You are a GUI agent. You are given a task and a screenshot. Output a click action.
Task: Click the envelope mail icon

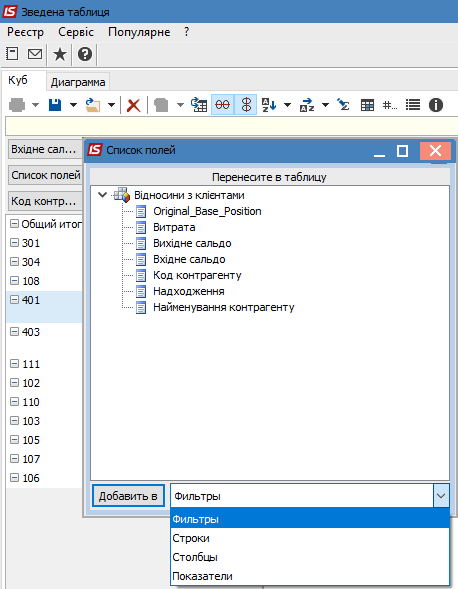click(35, 54)
